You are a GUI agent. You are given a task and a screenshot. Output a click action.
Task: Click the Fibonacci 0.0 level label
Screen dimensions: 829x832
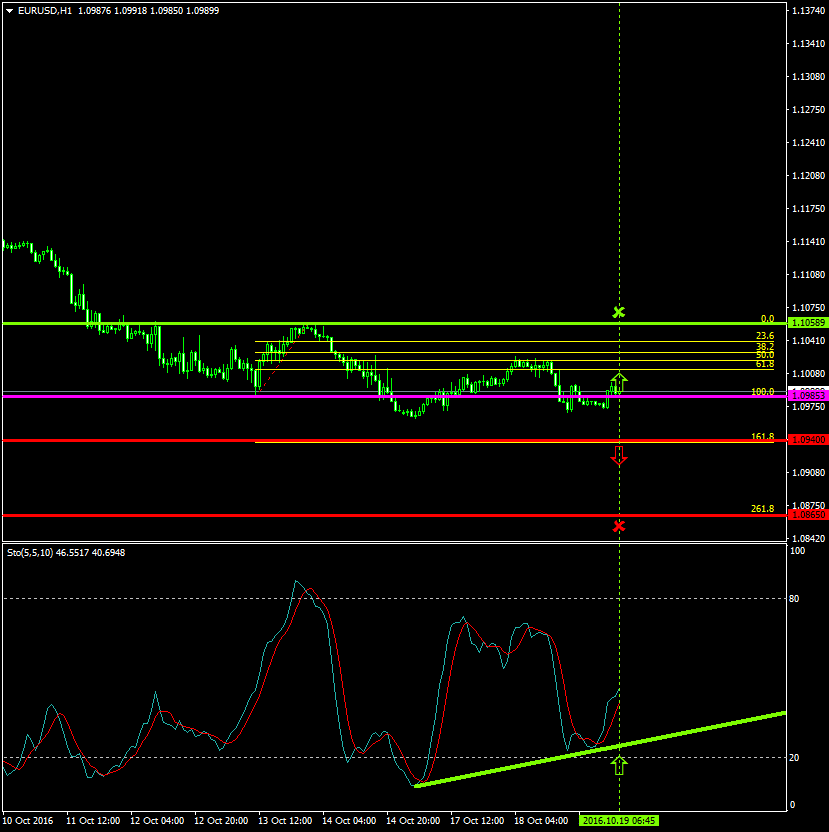[x=767, y=318]
